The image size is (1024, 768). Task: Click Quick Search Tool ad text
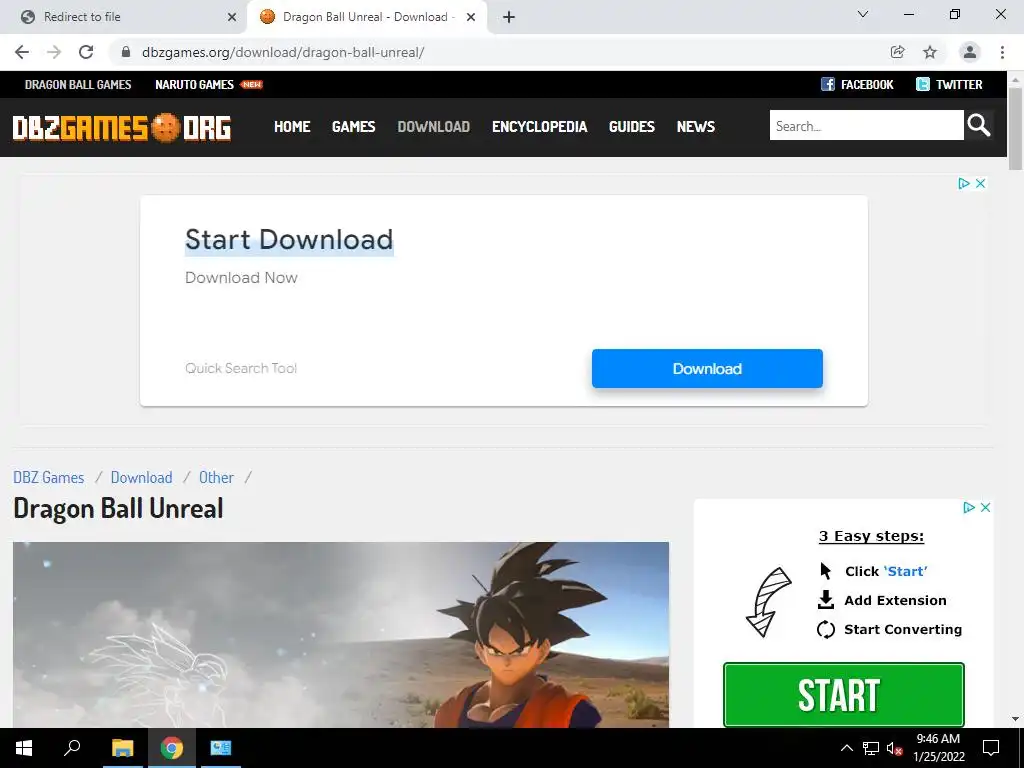coord(241,368)
